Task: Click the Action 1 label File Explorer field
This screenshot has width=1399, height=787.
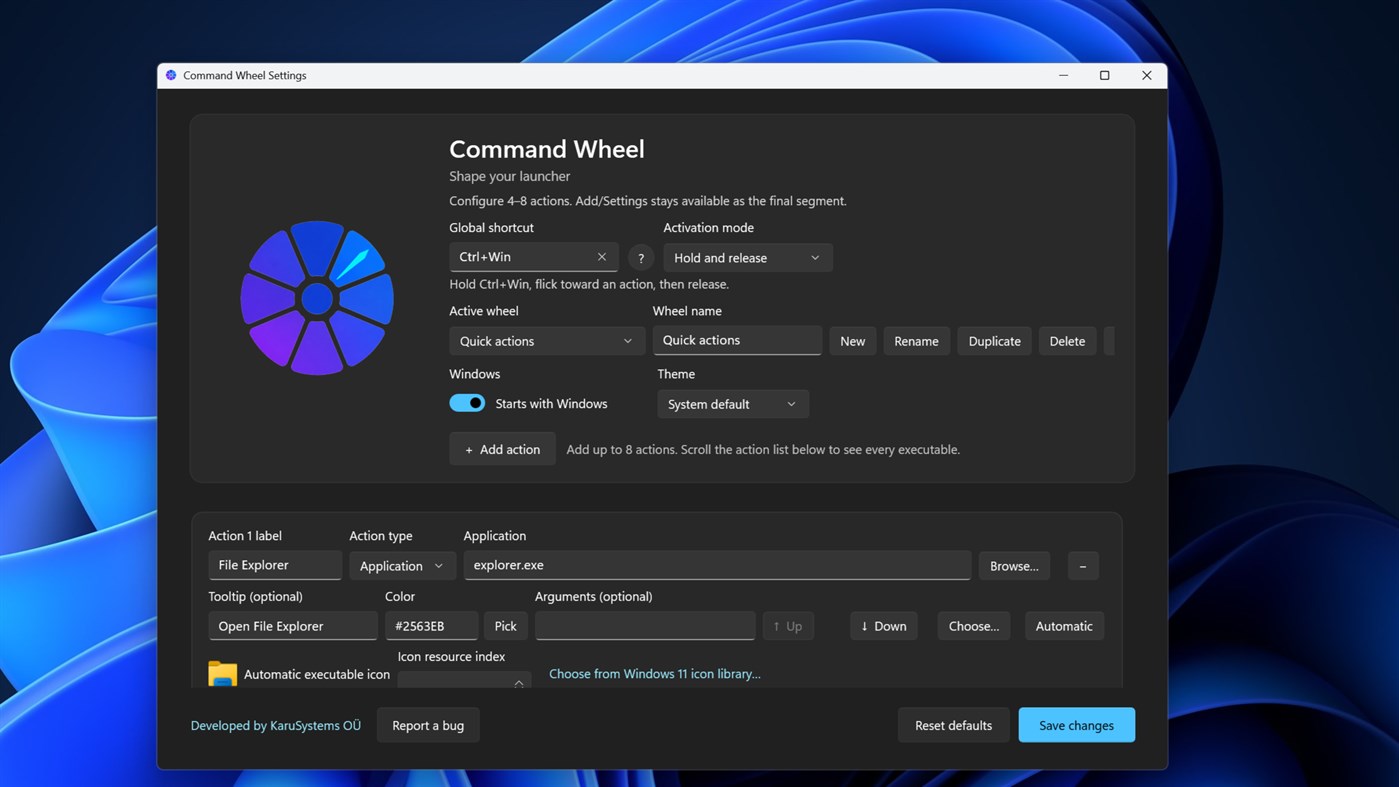Action: (275, 565)
